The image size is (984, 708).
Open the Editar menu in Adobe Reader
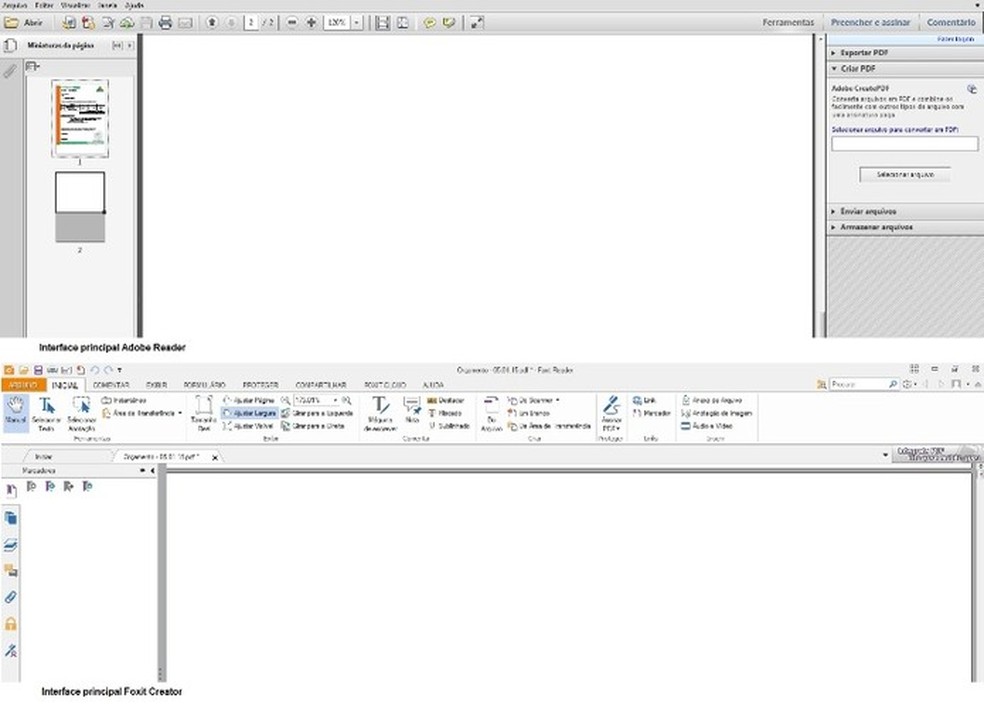[44, 5]
